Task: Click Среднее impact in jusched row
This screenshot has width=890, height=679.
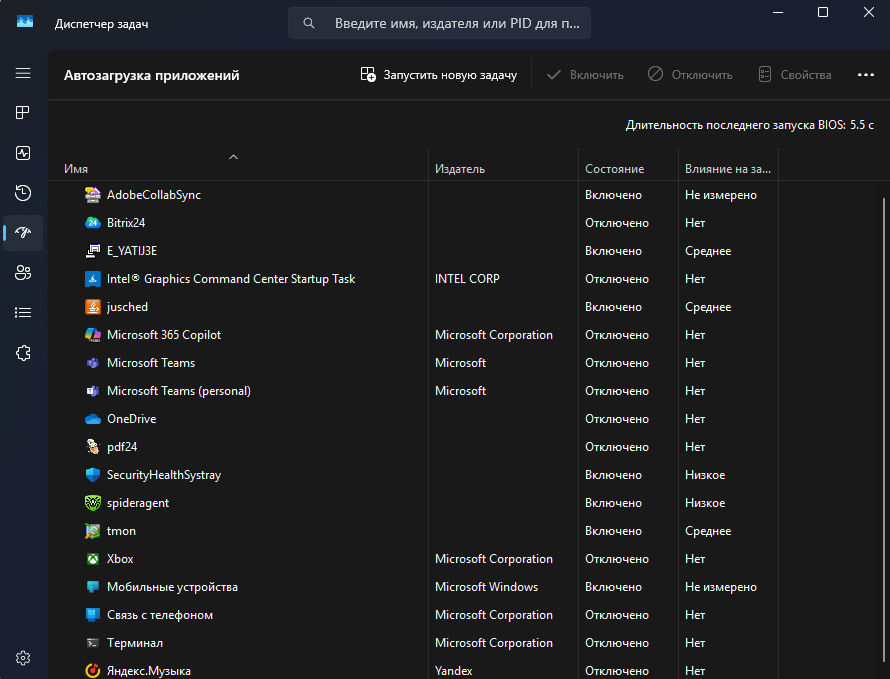Action: click(708, 307)
